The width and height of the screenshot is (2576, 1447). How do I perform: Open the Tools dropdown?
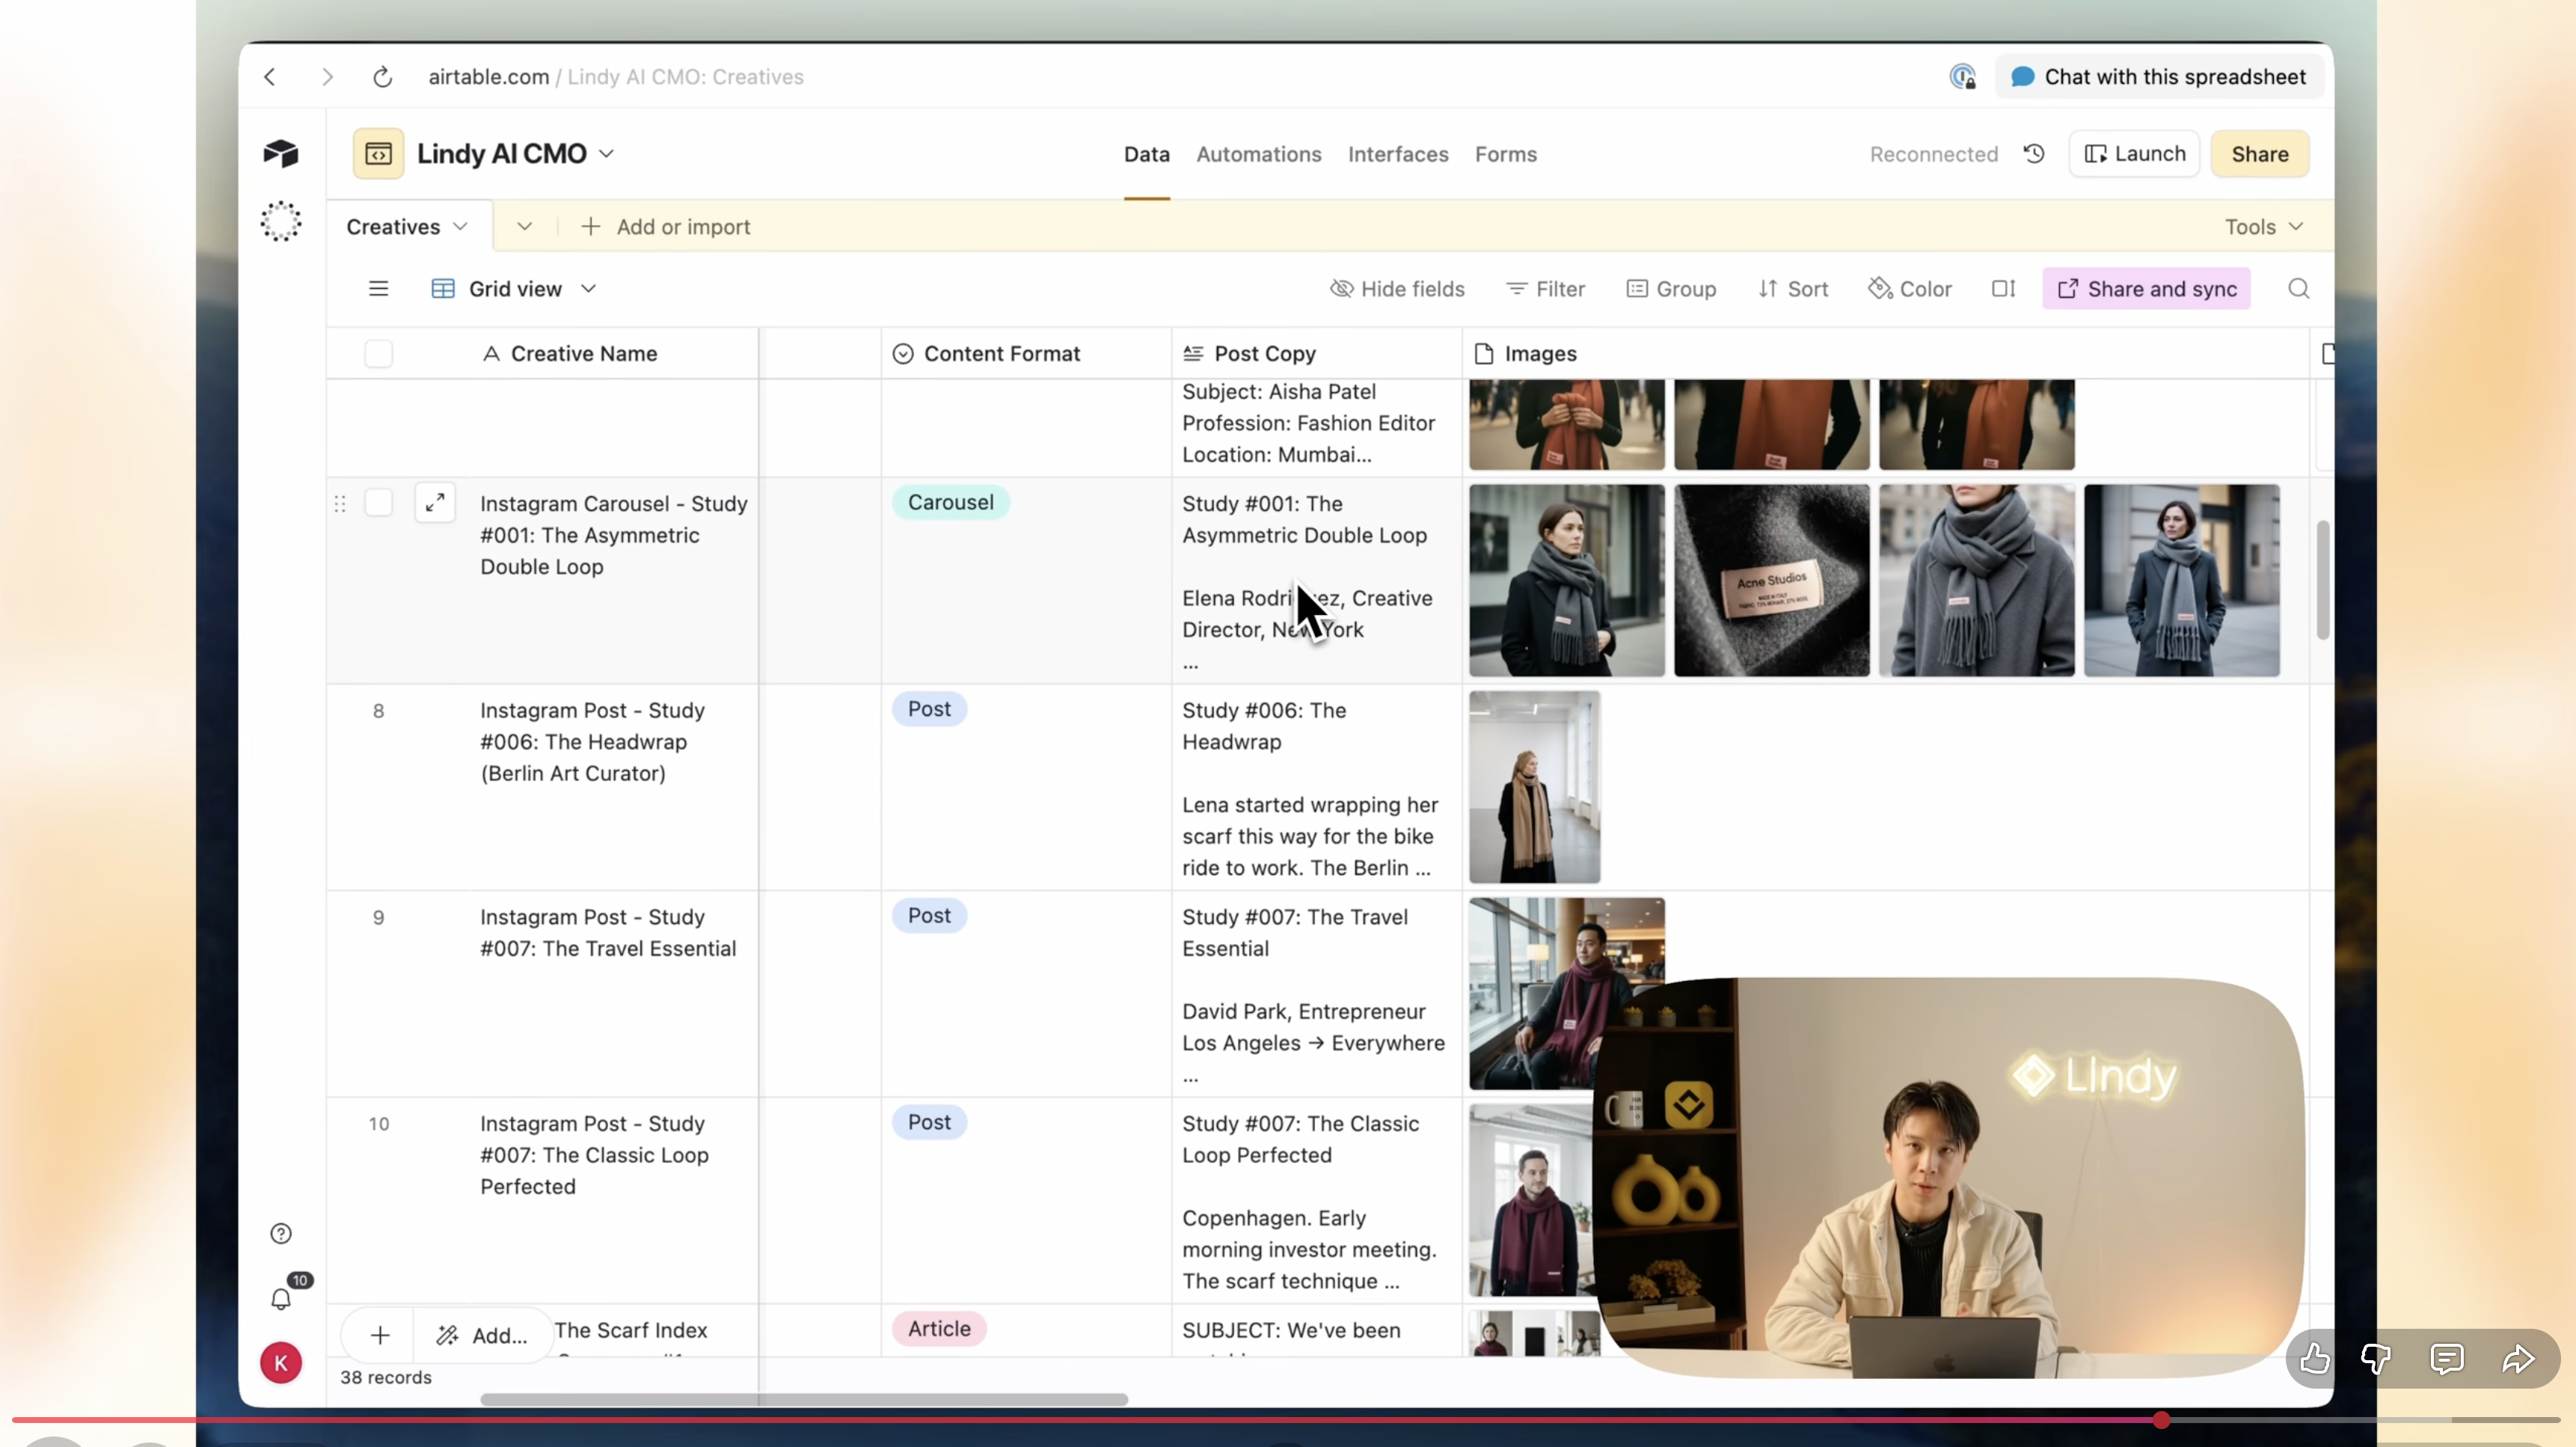(2263, 227)
